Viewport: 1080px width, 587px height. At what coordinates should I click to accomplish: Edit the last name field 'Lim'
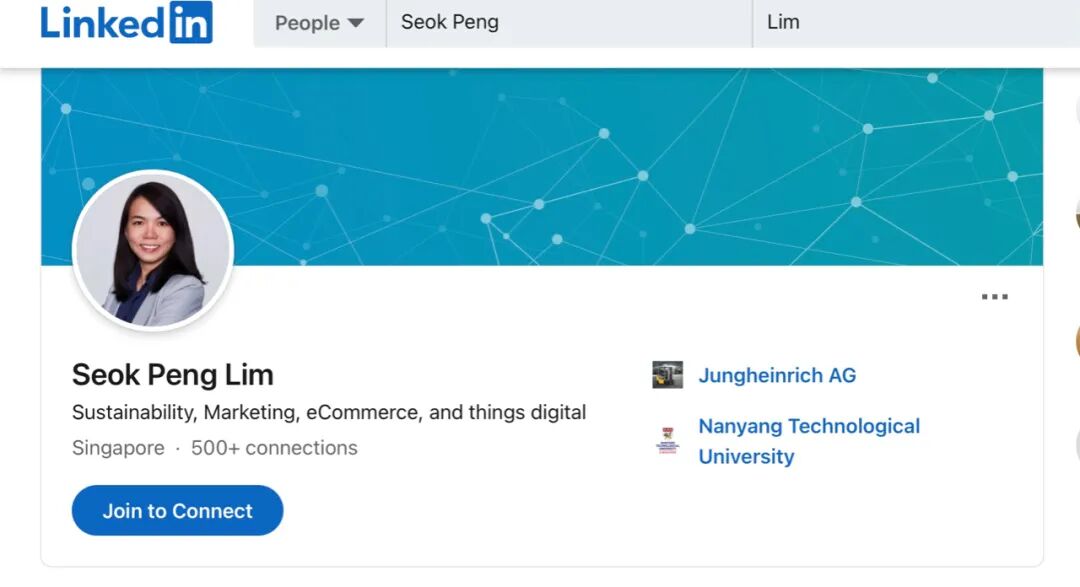pos(916,23)
